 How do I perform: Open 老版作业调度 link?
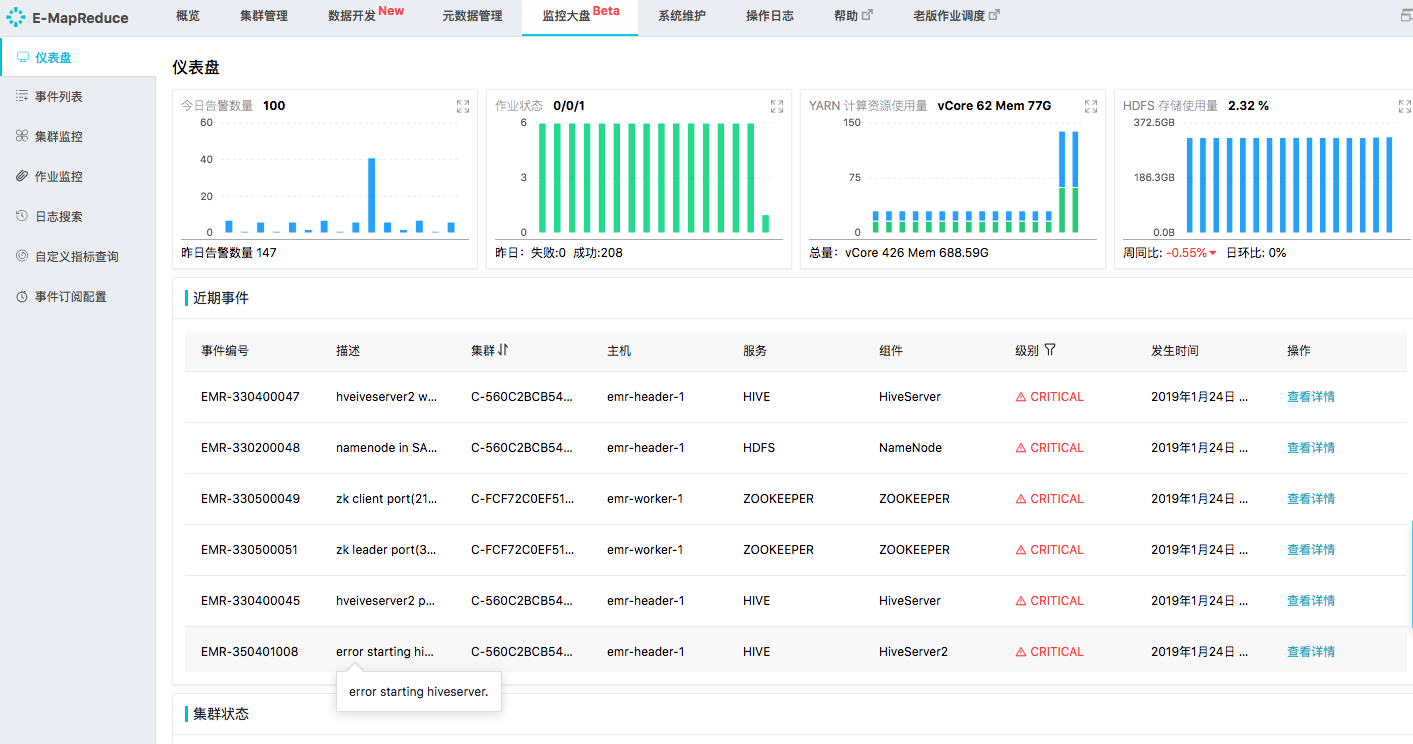pyautogui.click(x=949, y=16)
